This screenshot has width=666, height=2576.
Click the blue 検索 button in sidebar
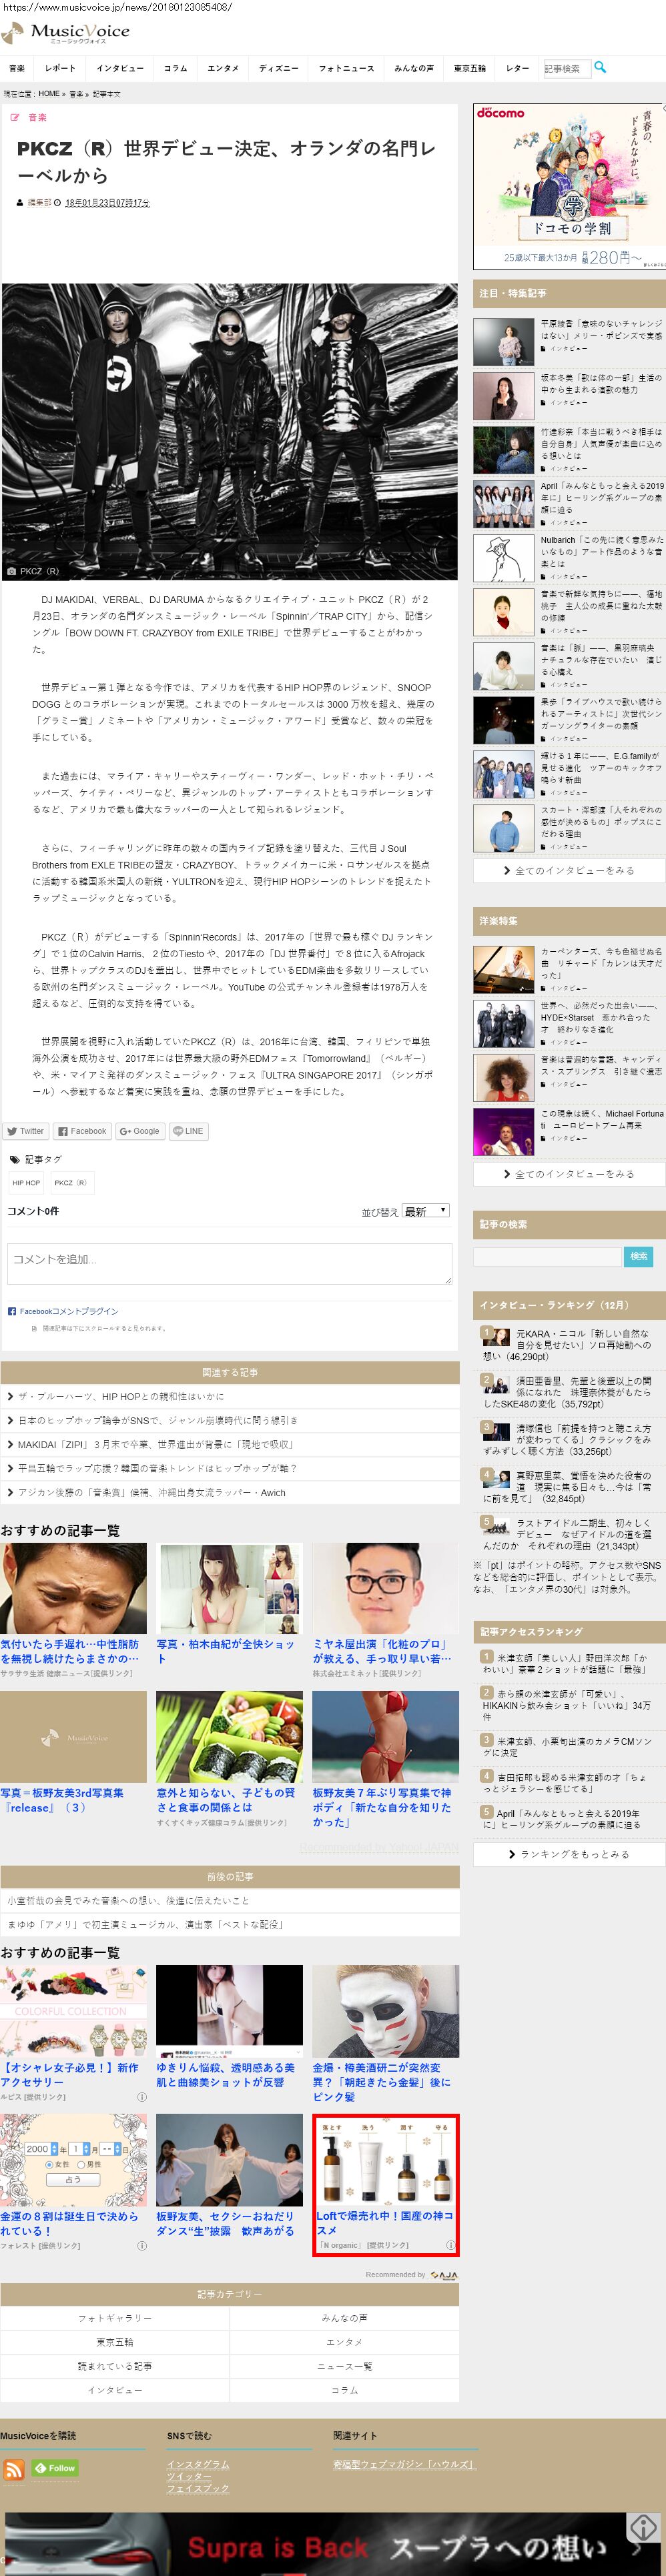pyautogui.click(x=638, y=1256)
